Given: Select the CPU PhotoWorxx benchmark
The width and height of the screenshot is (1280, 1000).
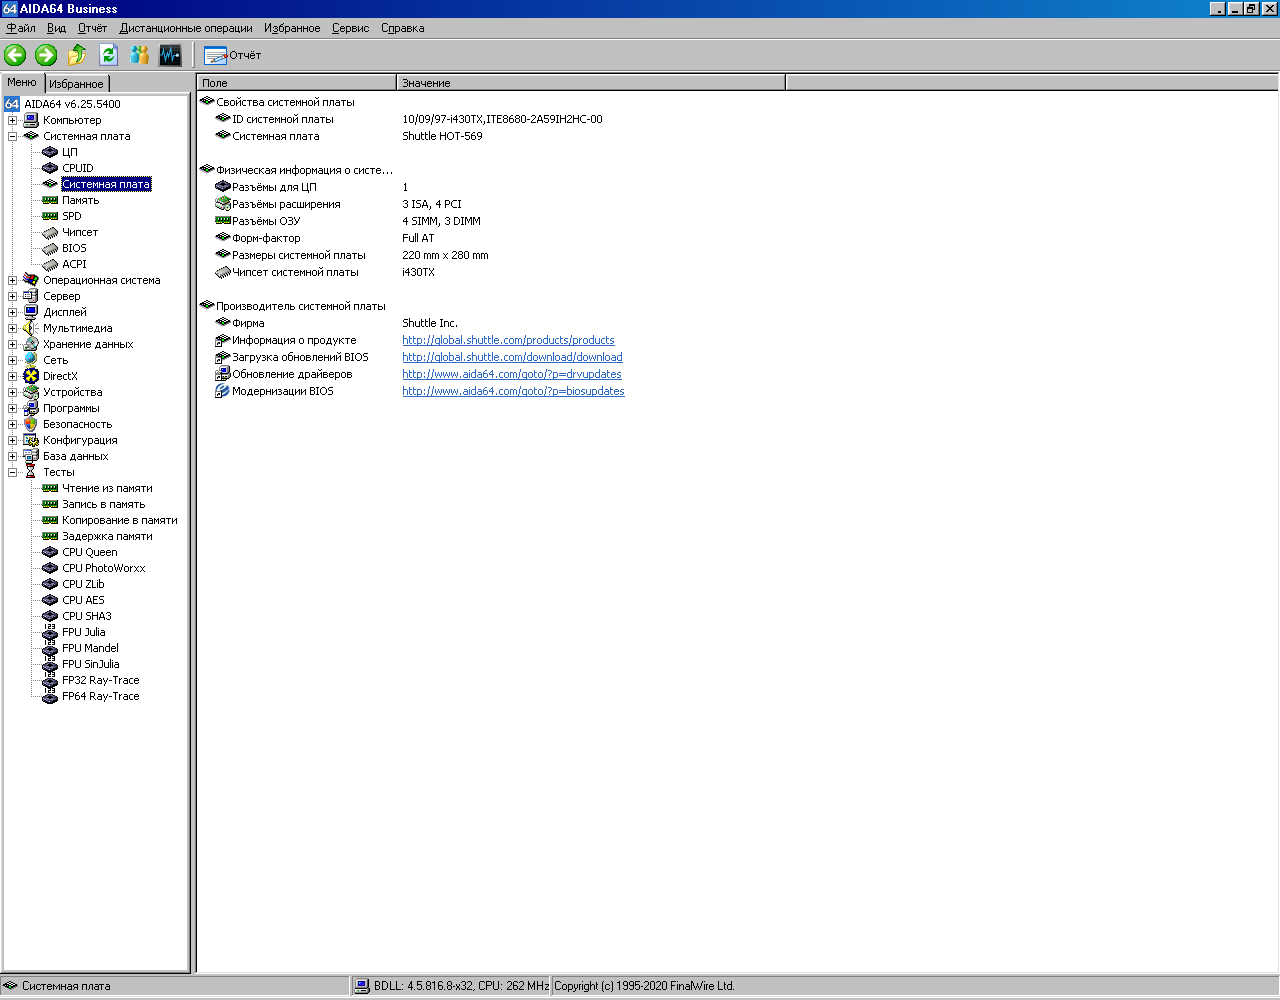Looking at the screenshot, I should tap(103, 568).
